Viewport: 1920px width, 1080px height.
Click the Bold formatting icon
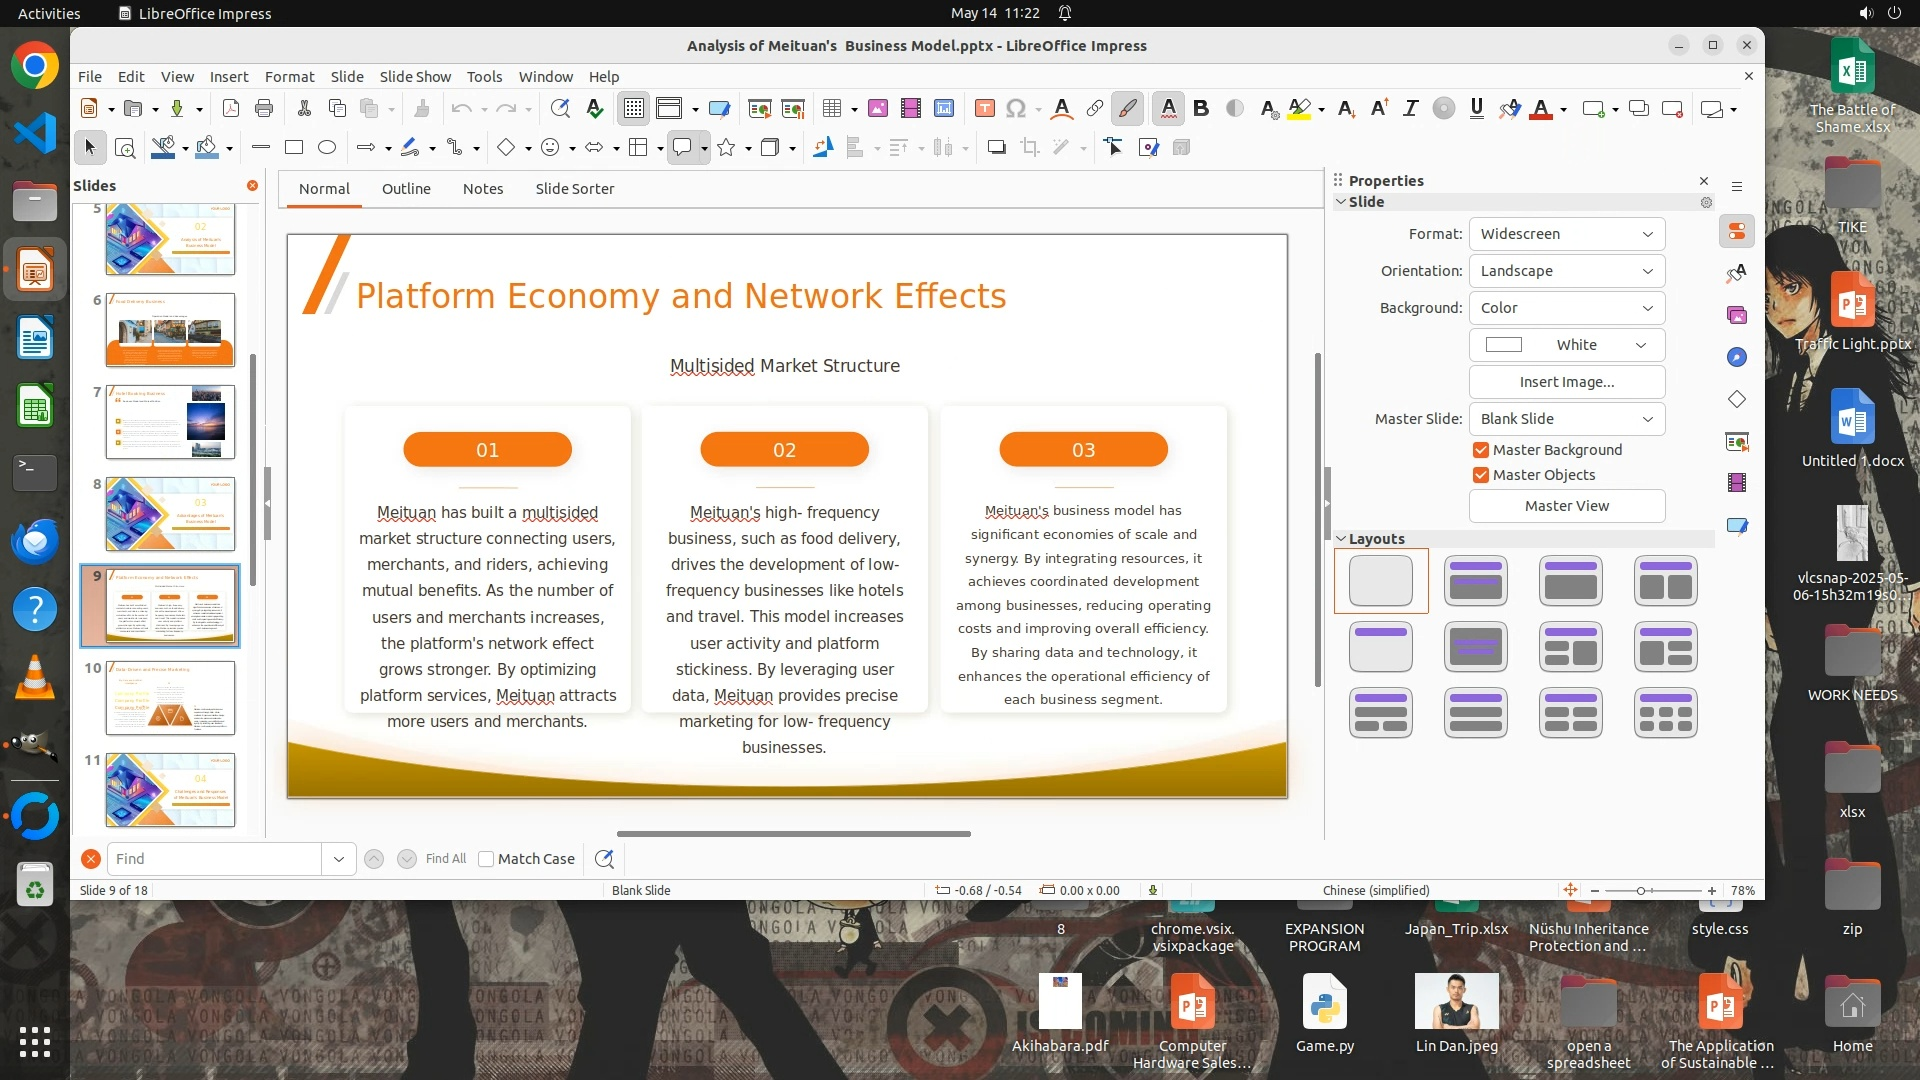(1201, 108)
